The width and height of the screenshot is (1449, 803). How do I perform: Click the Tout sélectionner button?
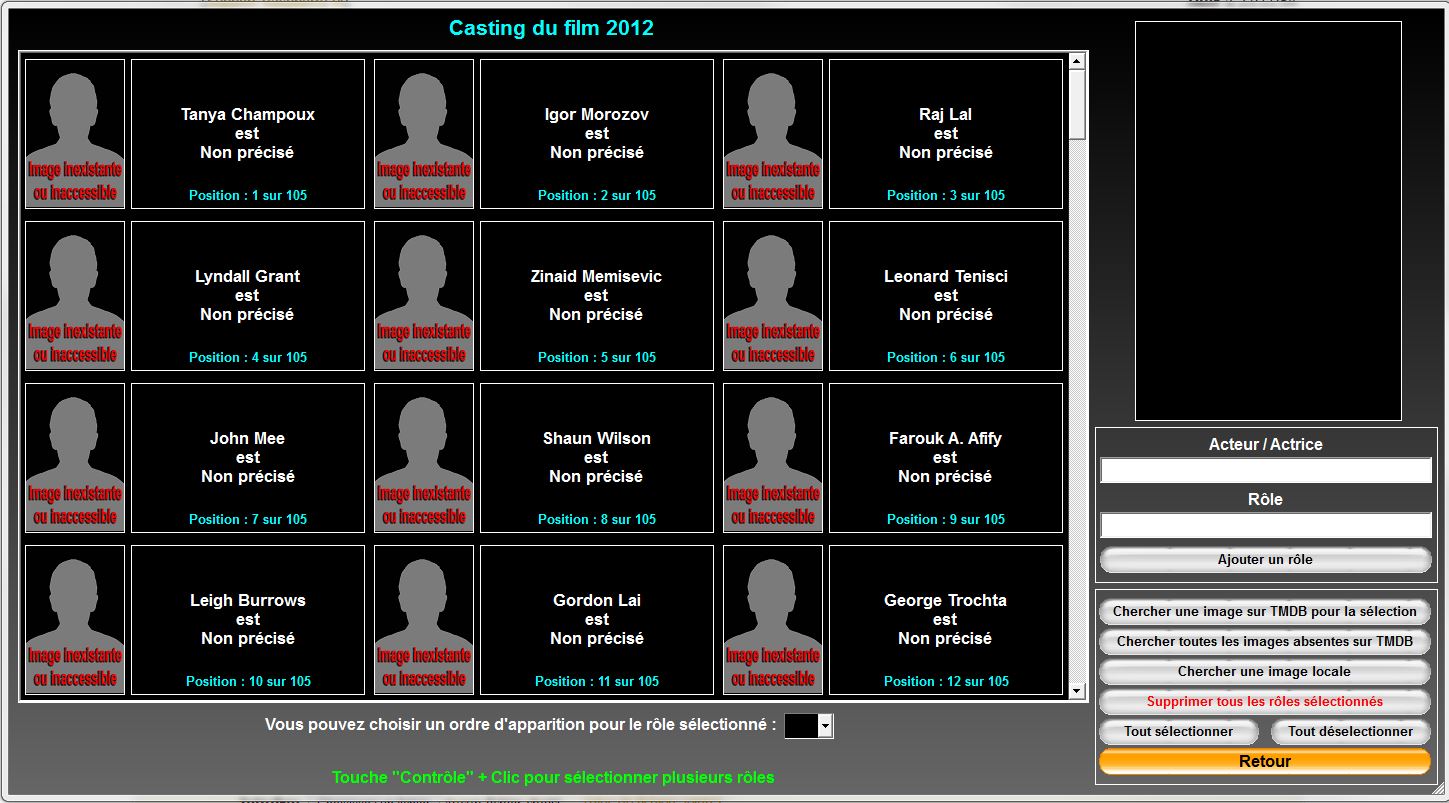coord(1178,732)
